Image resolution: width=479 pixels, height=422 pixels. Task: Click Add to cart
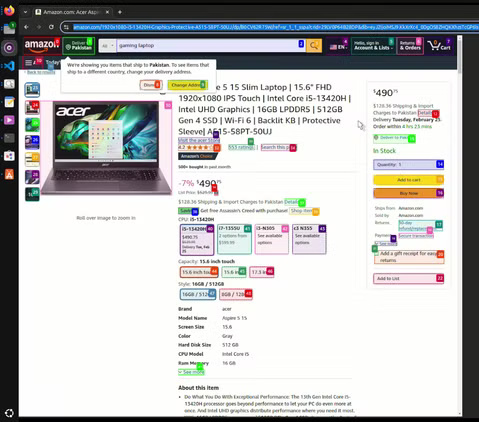point(408,180)
